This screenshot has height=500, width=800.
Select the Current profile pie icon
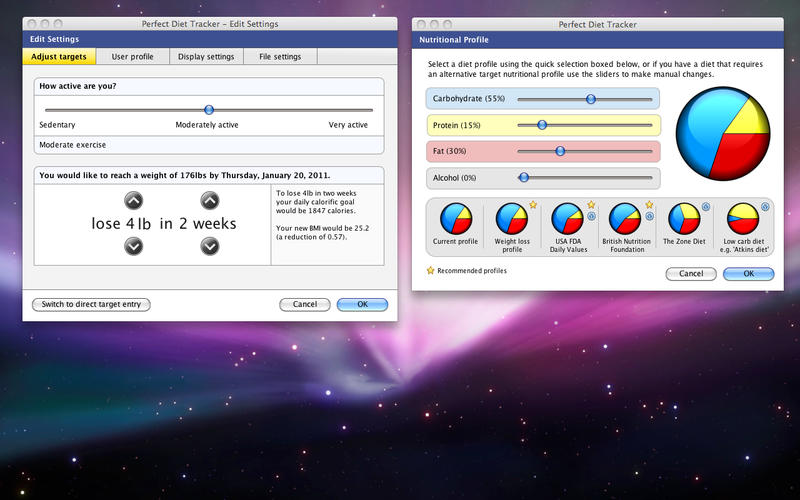pyautogui.click(x=456, y=218)
